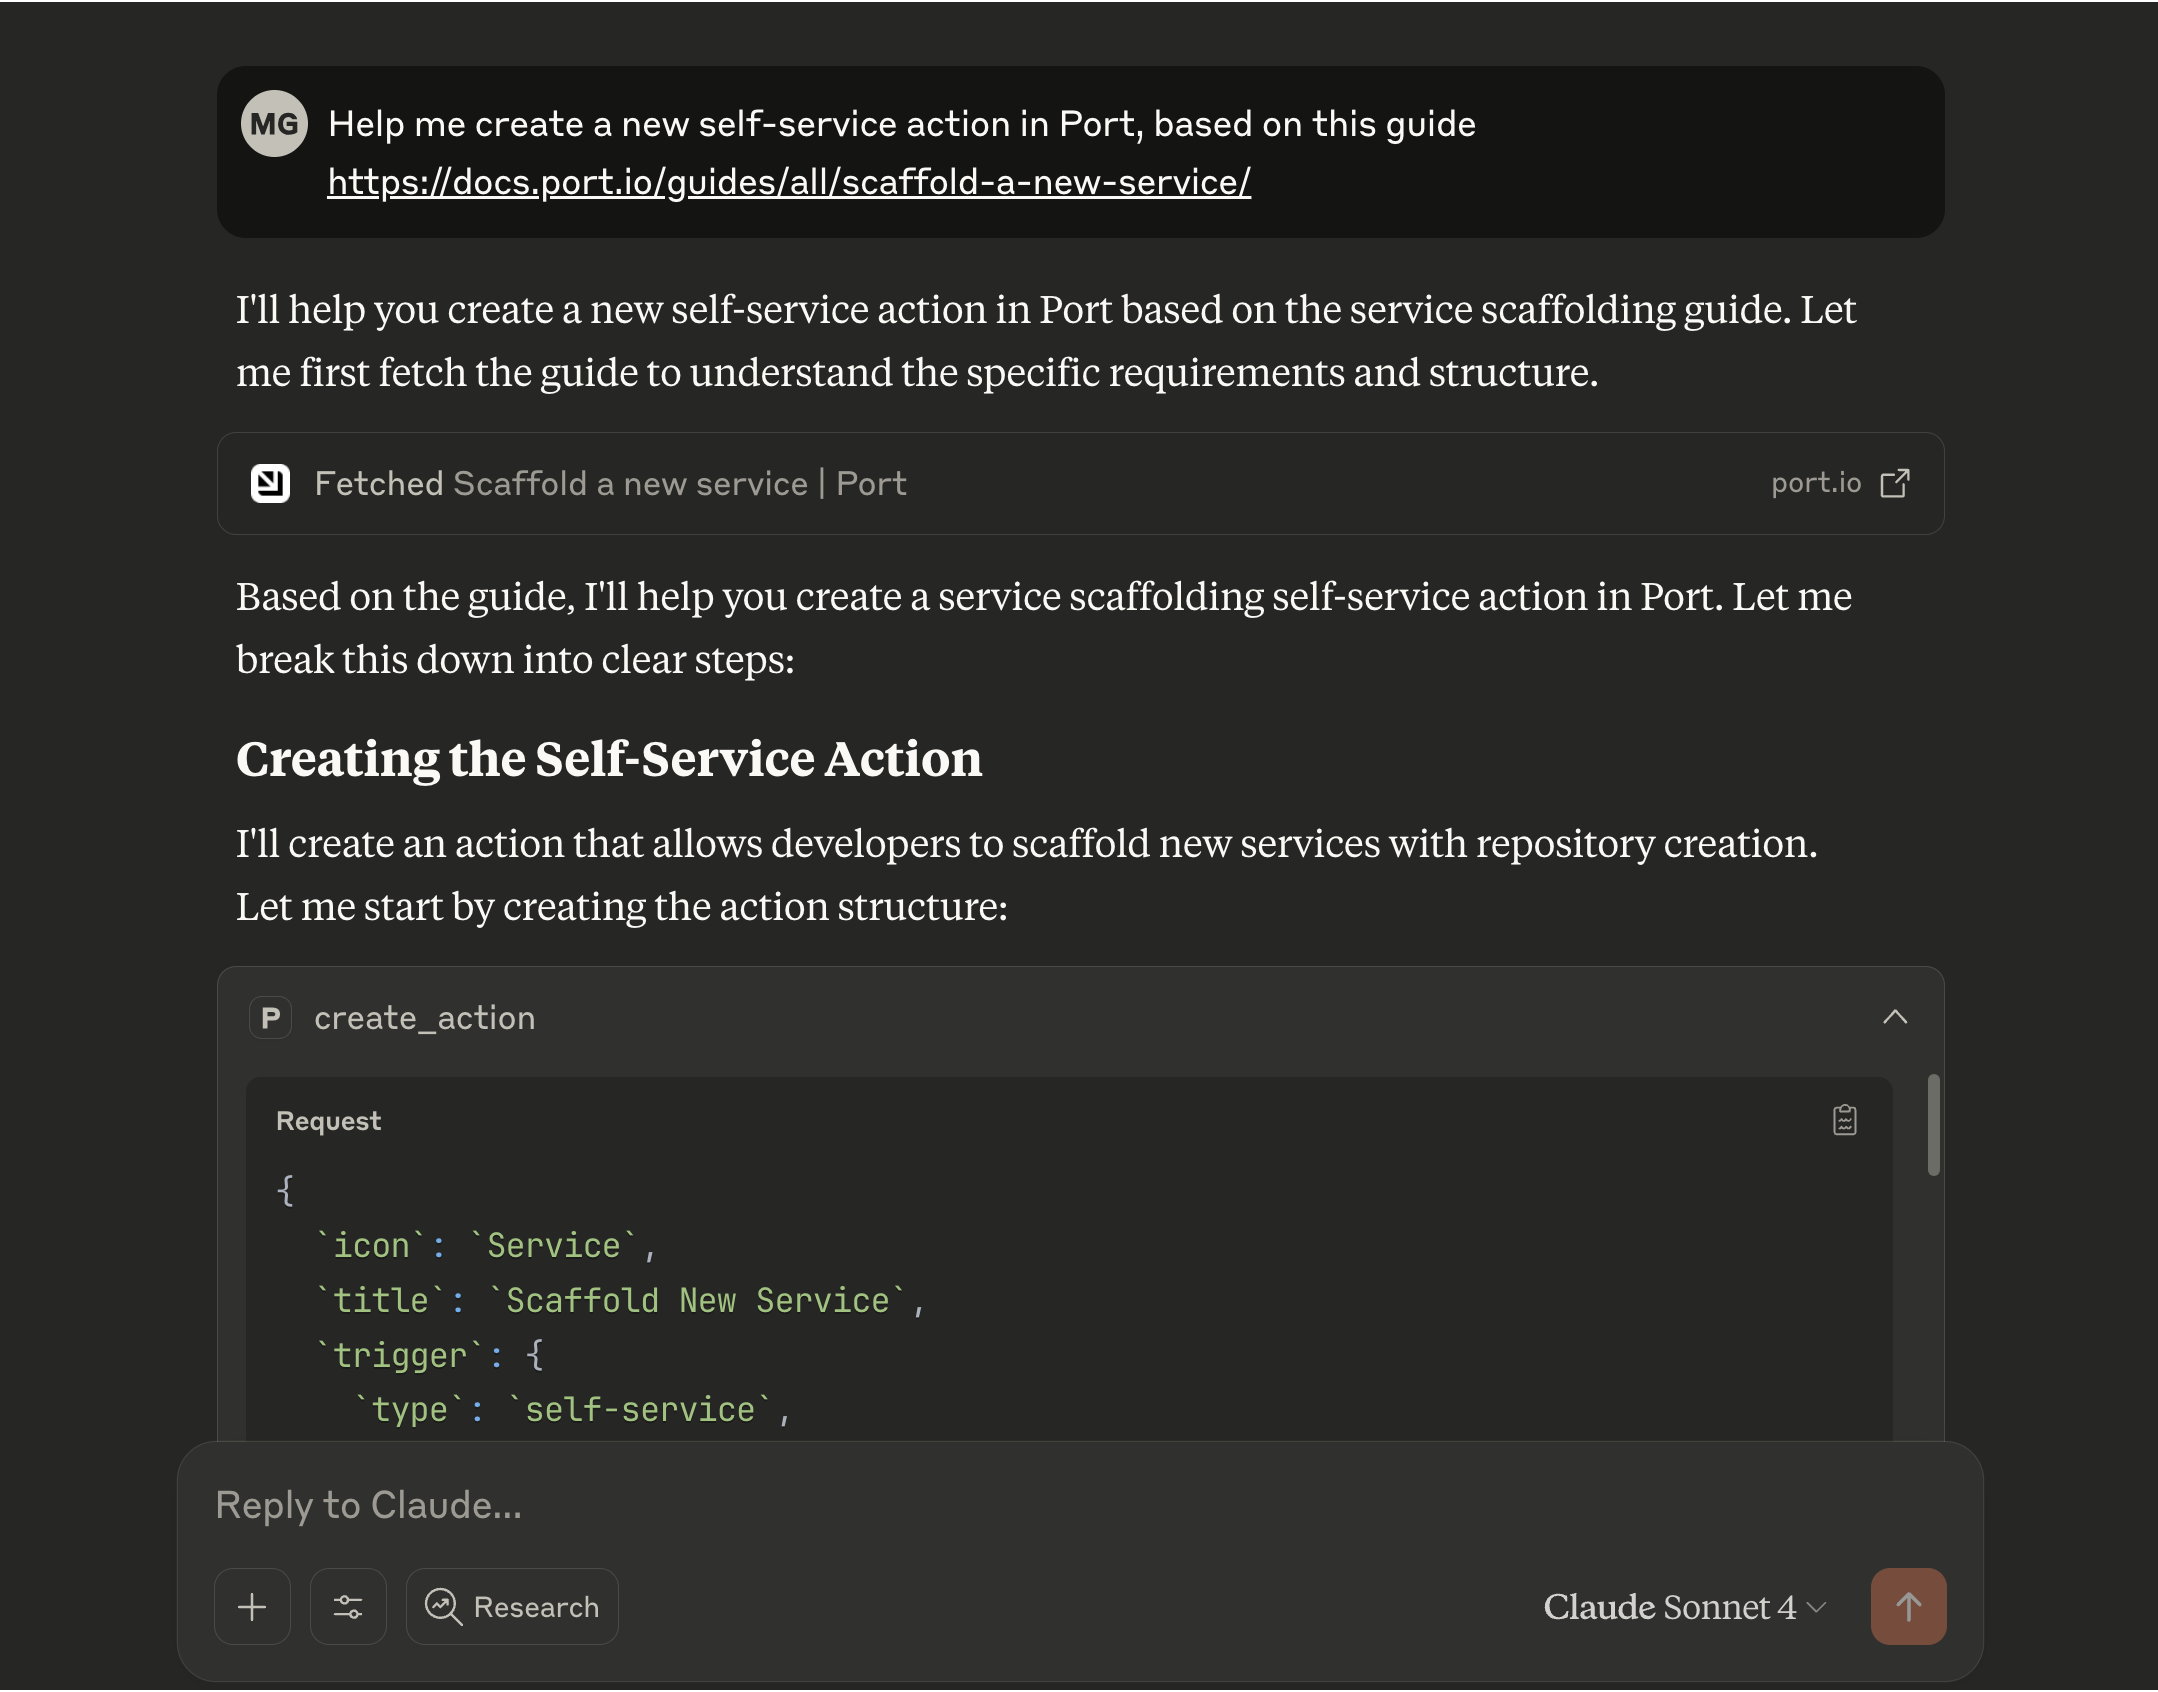
Task: Click the Port 'P' icon on create_action
Action: (270, 1018)
